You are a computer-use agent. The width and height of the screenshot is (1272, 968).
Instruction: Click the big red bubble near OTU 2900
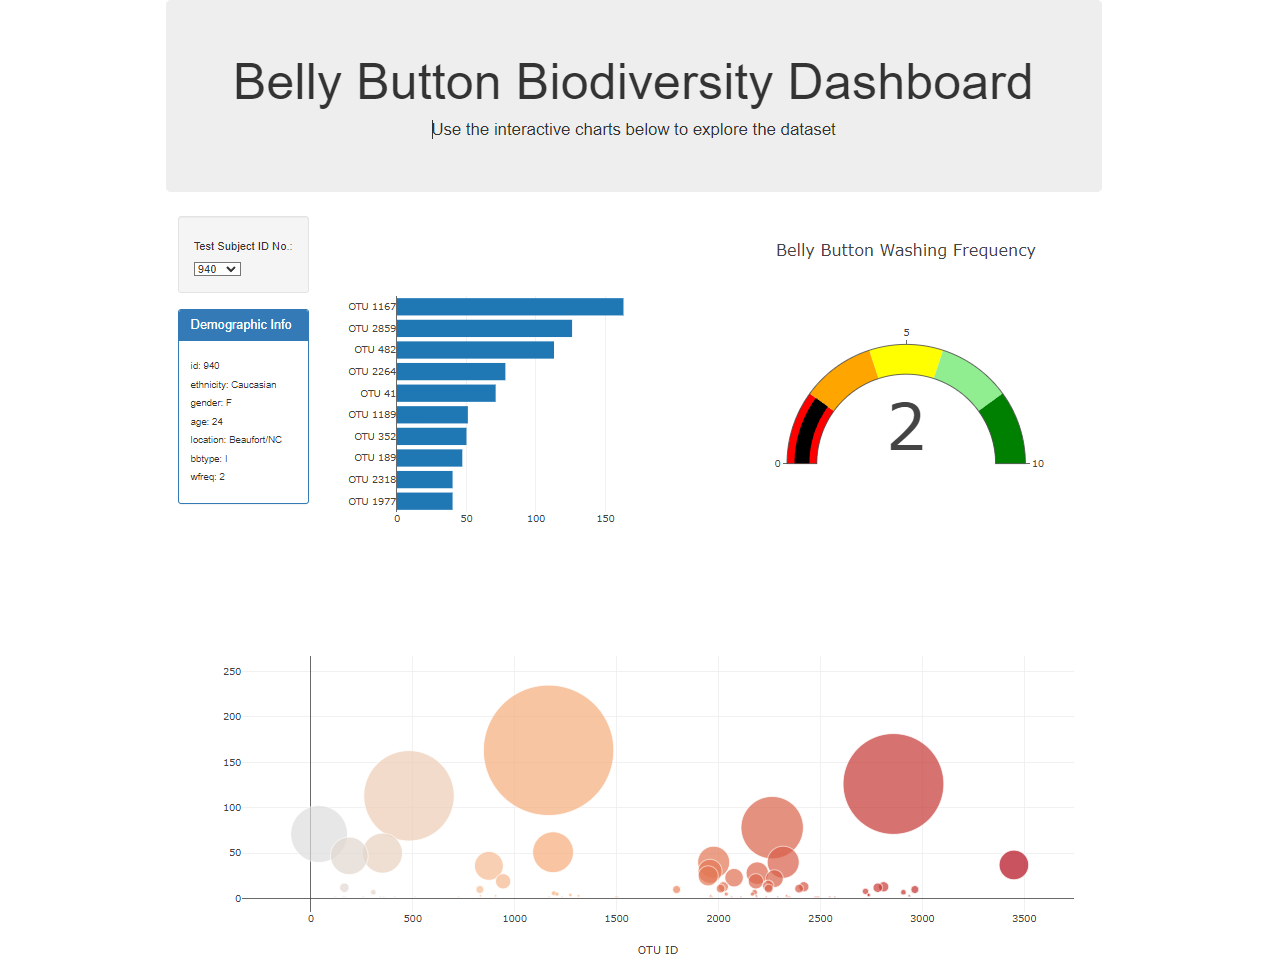click(x=893, y=783)
